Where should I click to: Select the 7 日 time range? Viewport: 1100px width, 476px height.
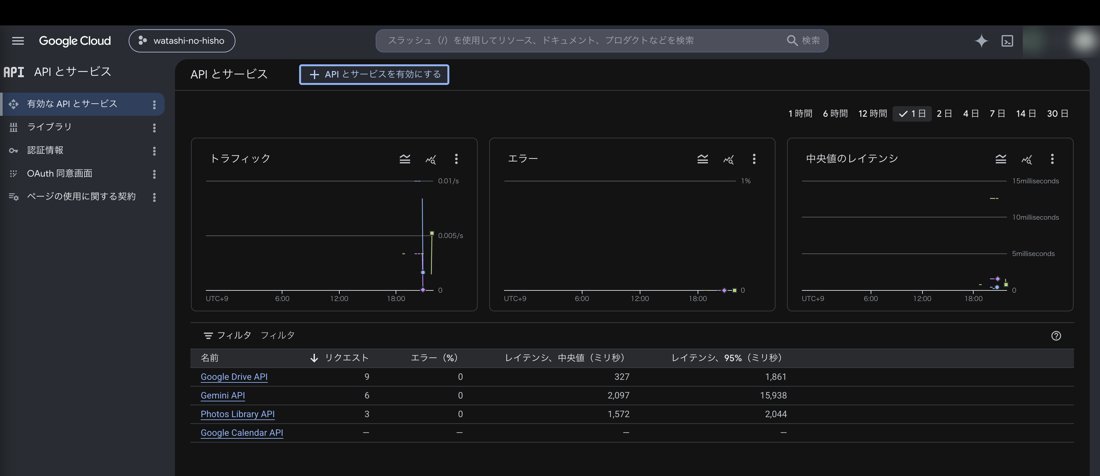[x=998, y=114]
